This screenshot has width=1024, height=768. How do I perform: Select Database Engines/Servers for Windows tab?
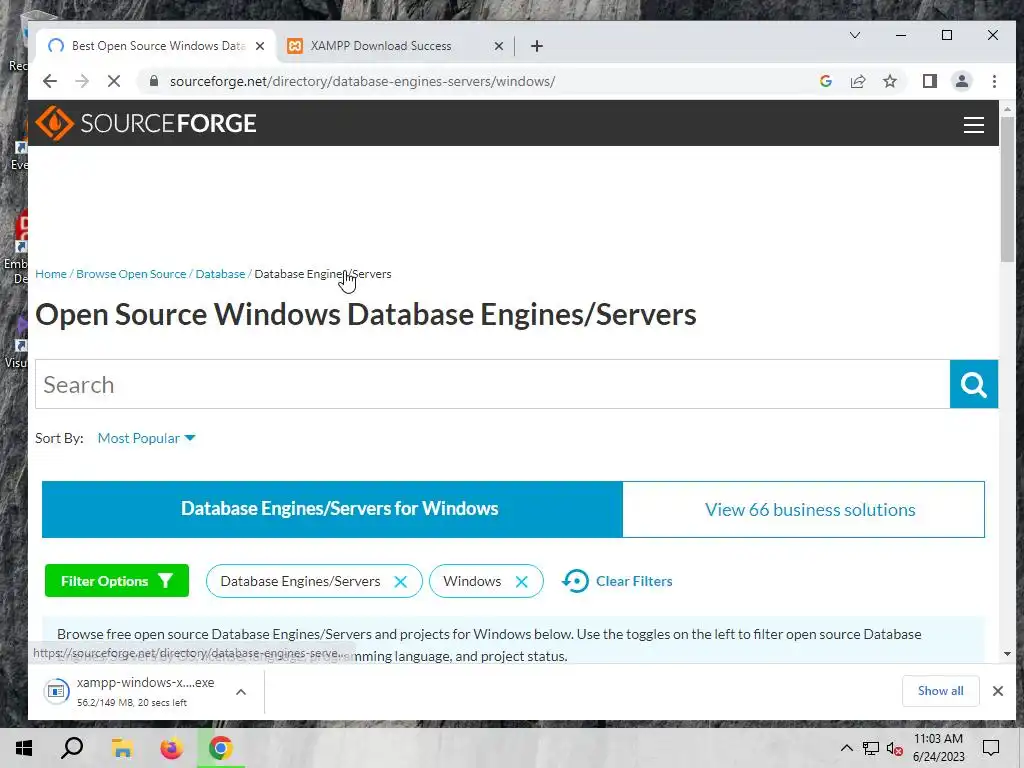pyautogui.click(x=332, y=509)
